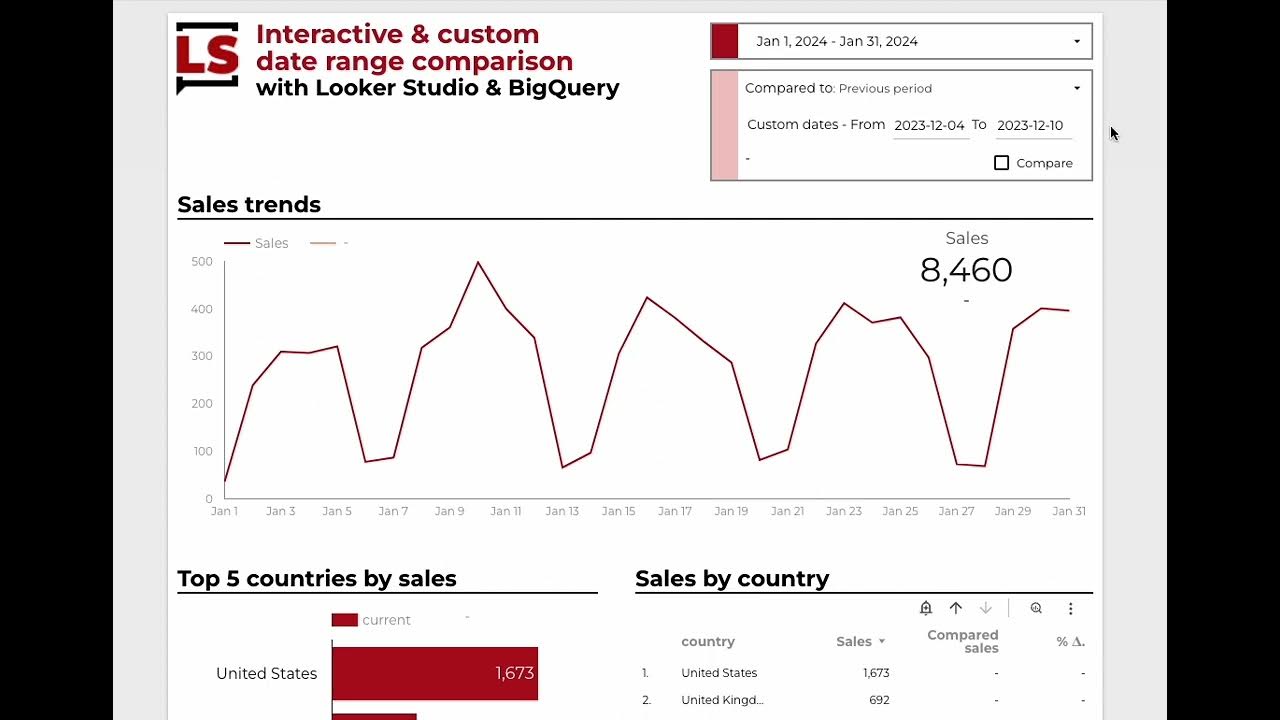Click the Jan 15 x-axis label

[x=618, y=511]
